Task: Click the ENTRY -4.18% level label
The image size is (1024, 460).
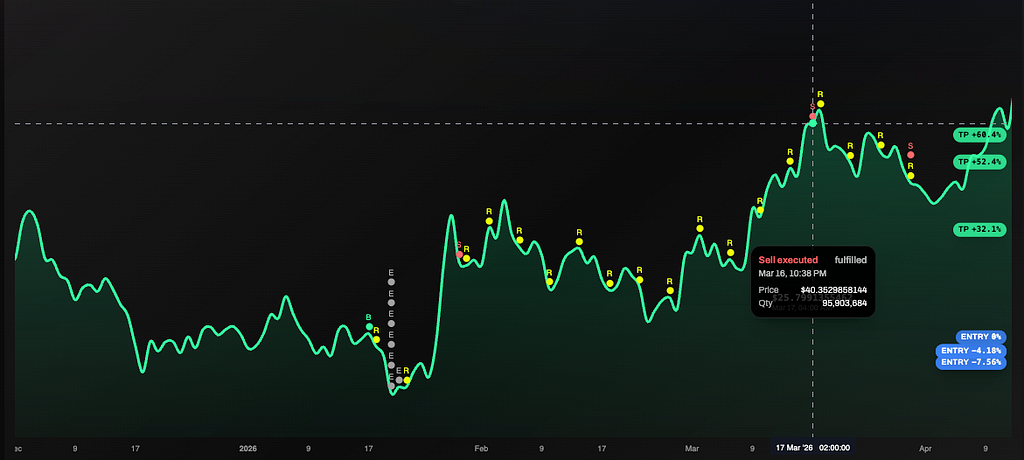Action: 970,350
